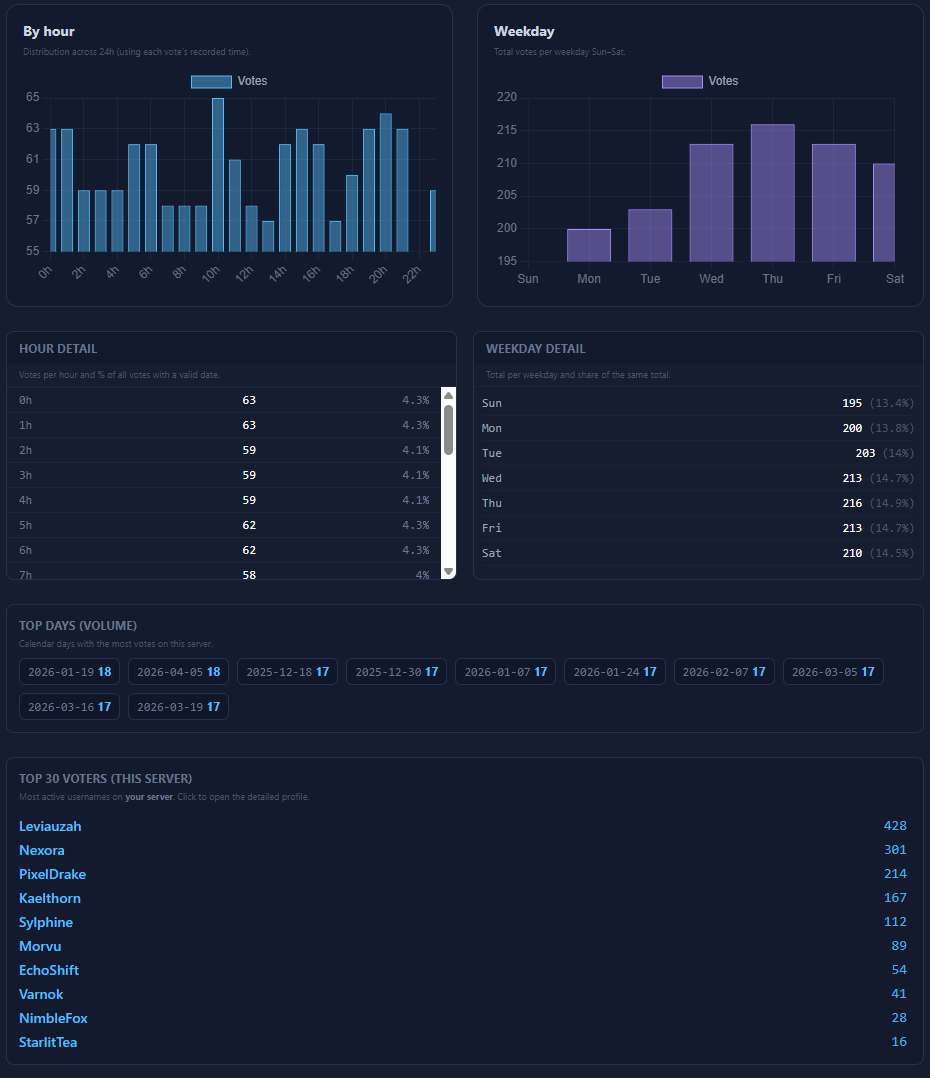Screen dimensions: 930x1078
Task: Open Leviauzah's voter profile
Action: [50, 826]
